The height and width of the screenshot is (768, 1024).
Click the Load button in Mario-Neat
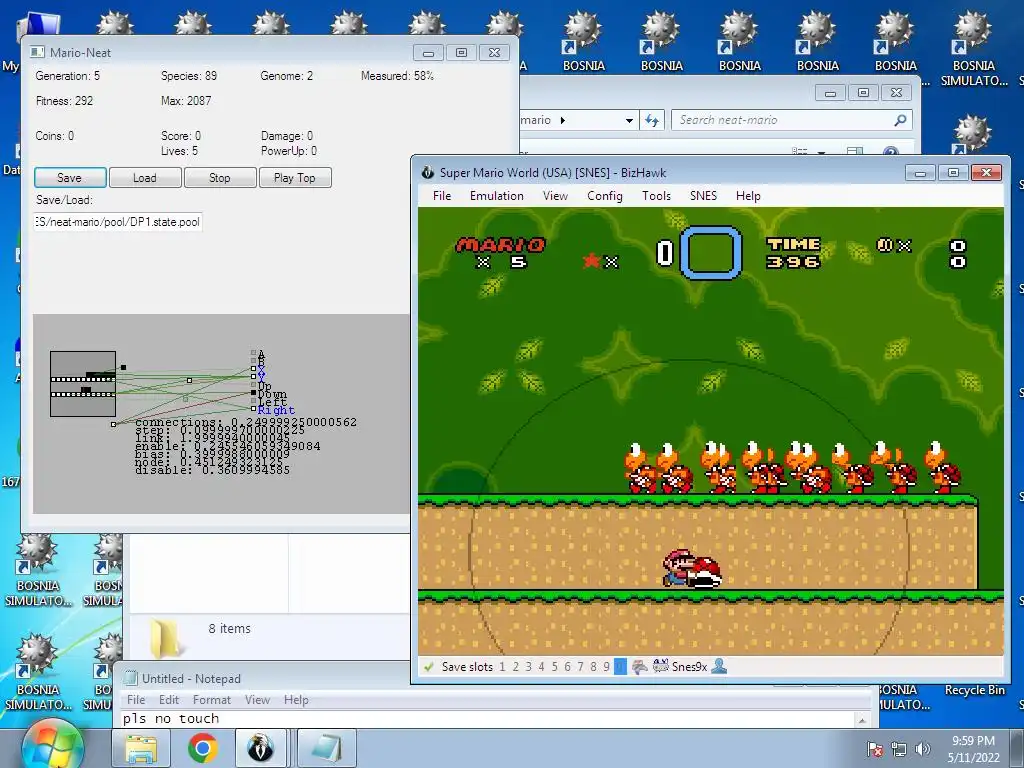tap(145, 178)
